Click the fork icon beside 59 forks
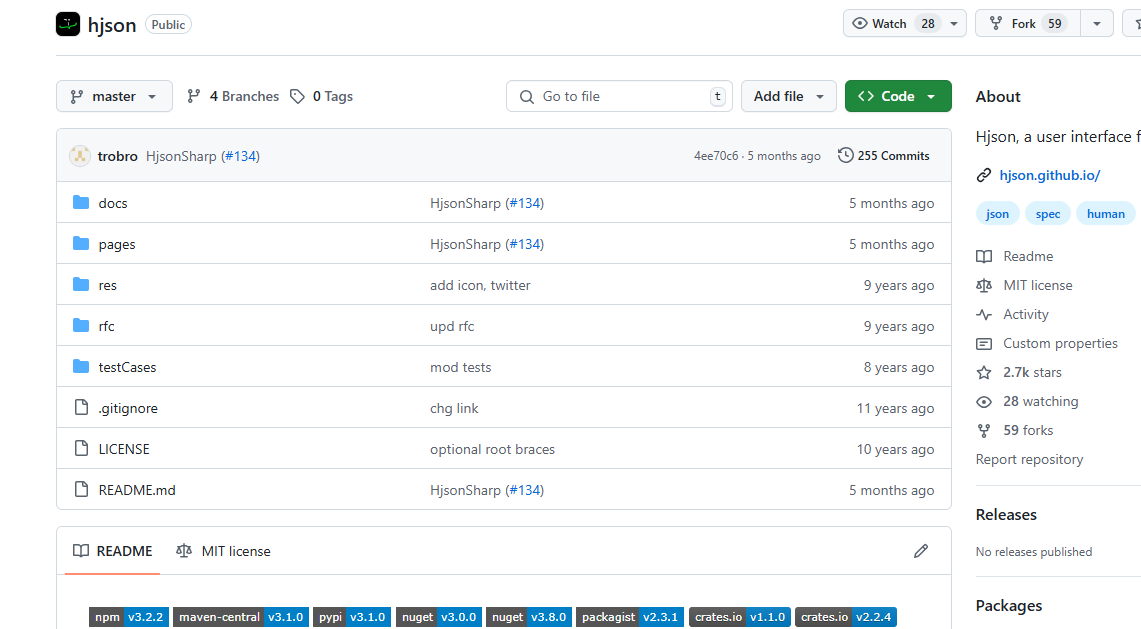1141x629 pixels. [x=984, y=431]
